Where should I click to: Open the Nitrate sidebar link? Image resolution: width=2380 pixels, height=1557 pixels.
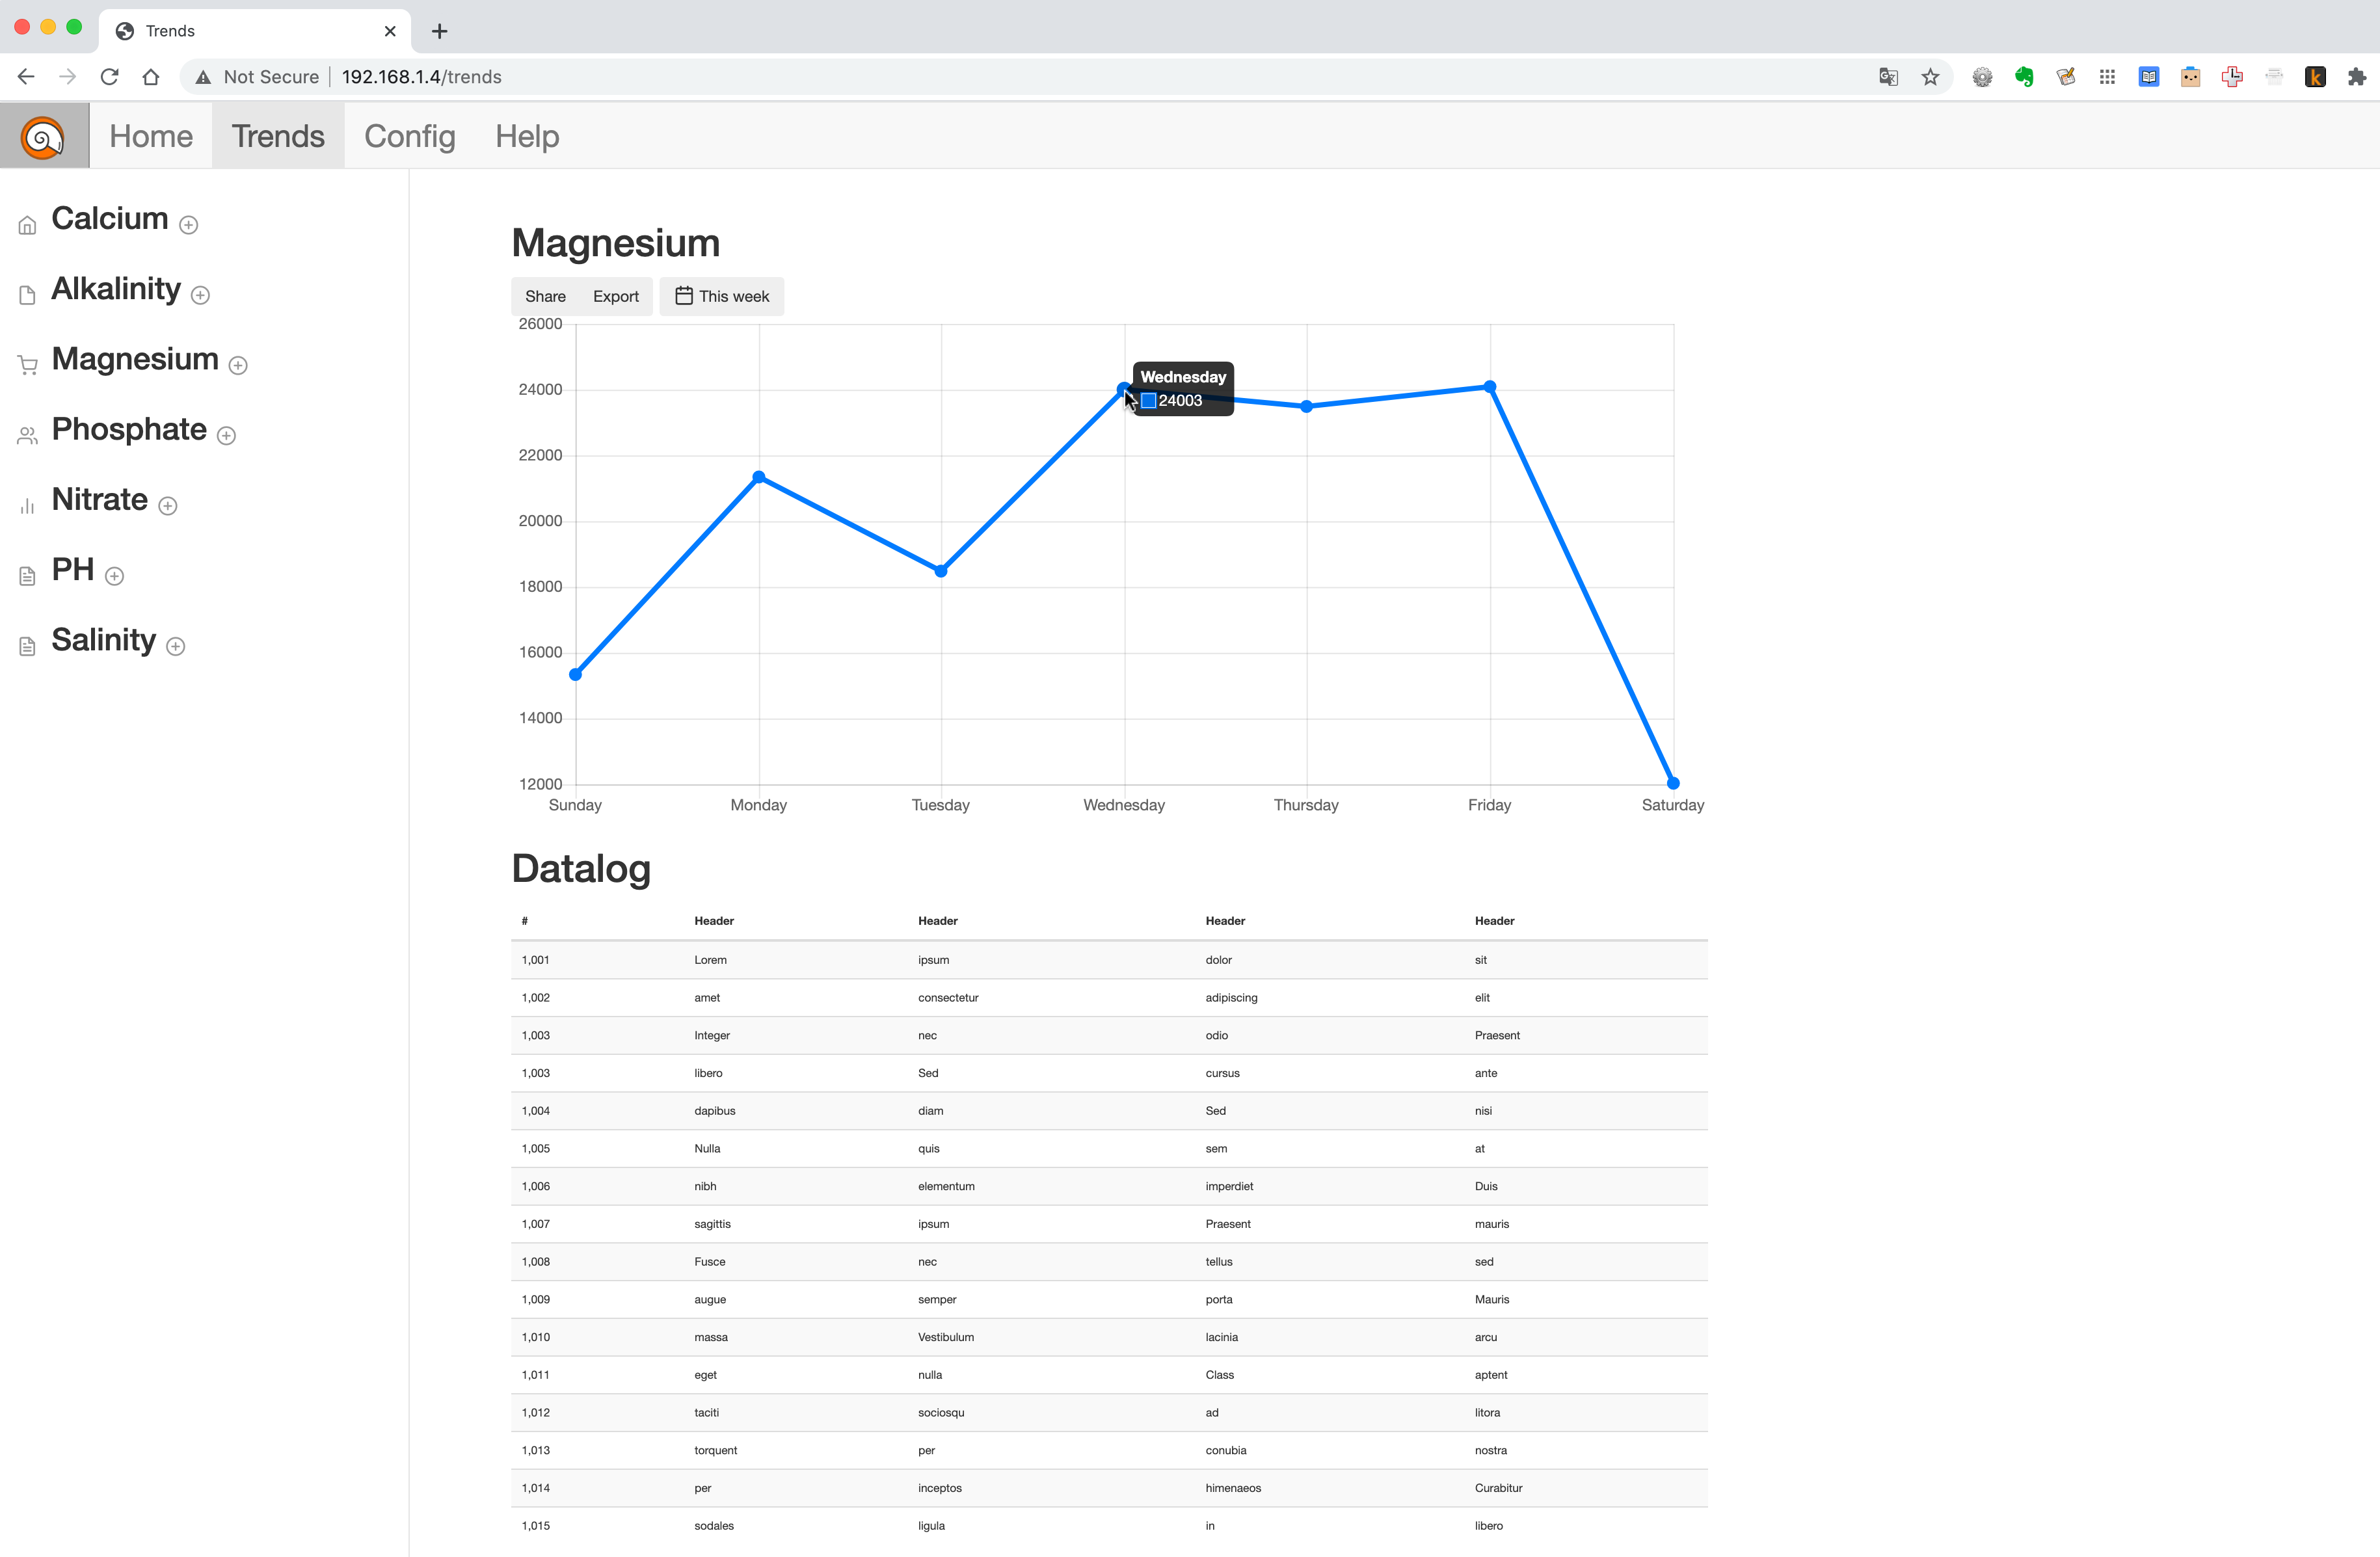tap(99, 500)
